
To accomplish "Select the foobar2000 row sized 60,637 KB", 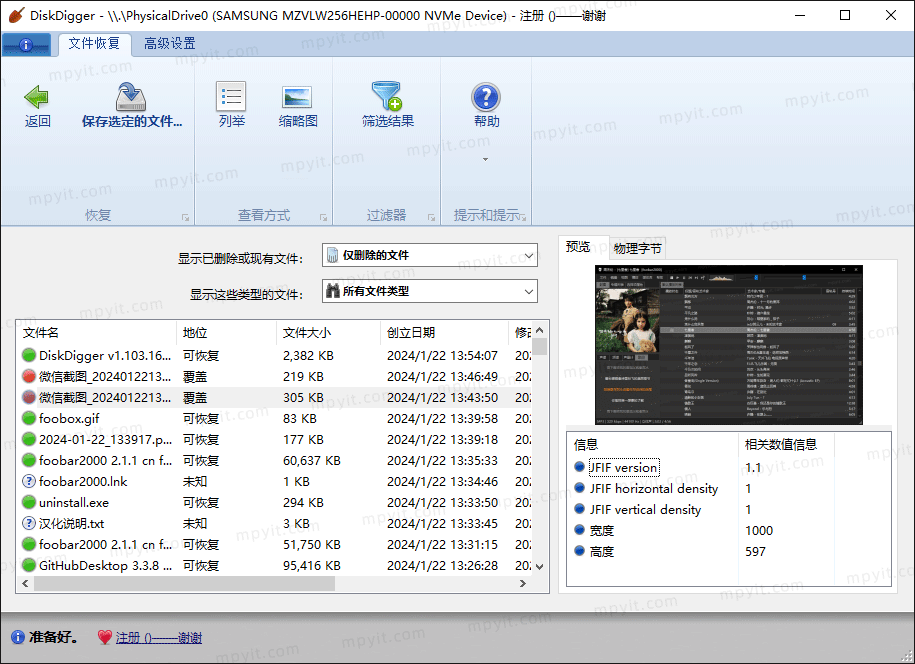I will pos(275,460).
